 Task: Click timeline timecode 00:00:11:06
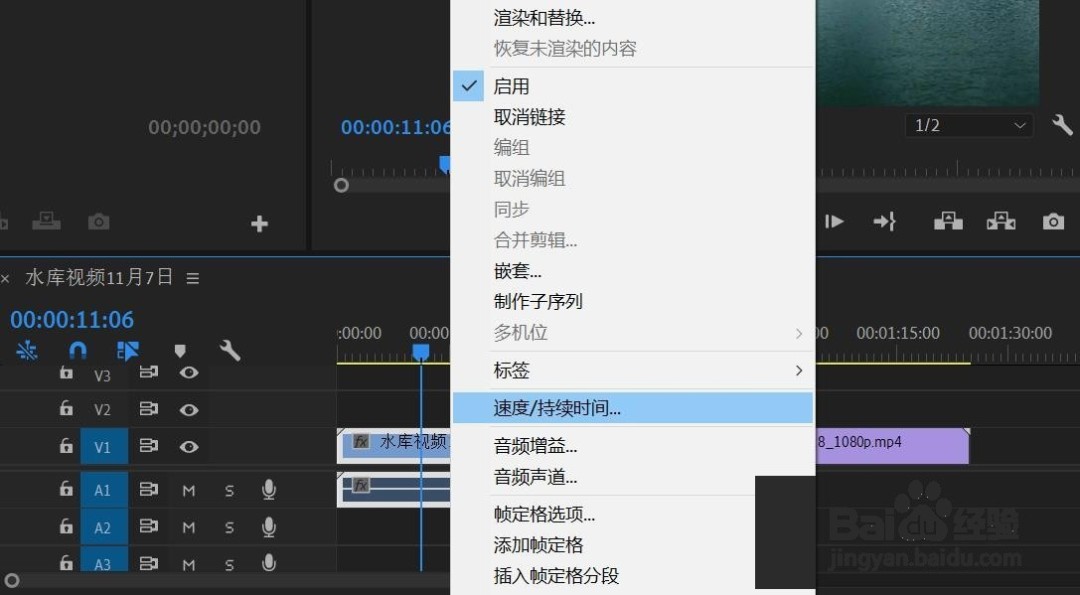(x=72, y=320)
